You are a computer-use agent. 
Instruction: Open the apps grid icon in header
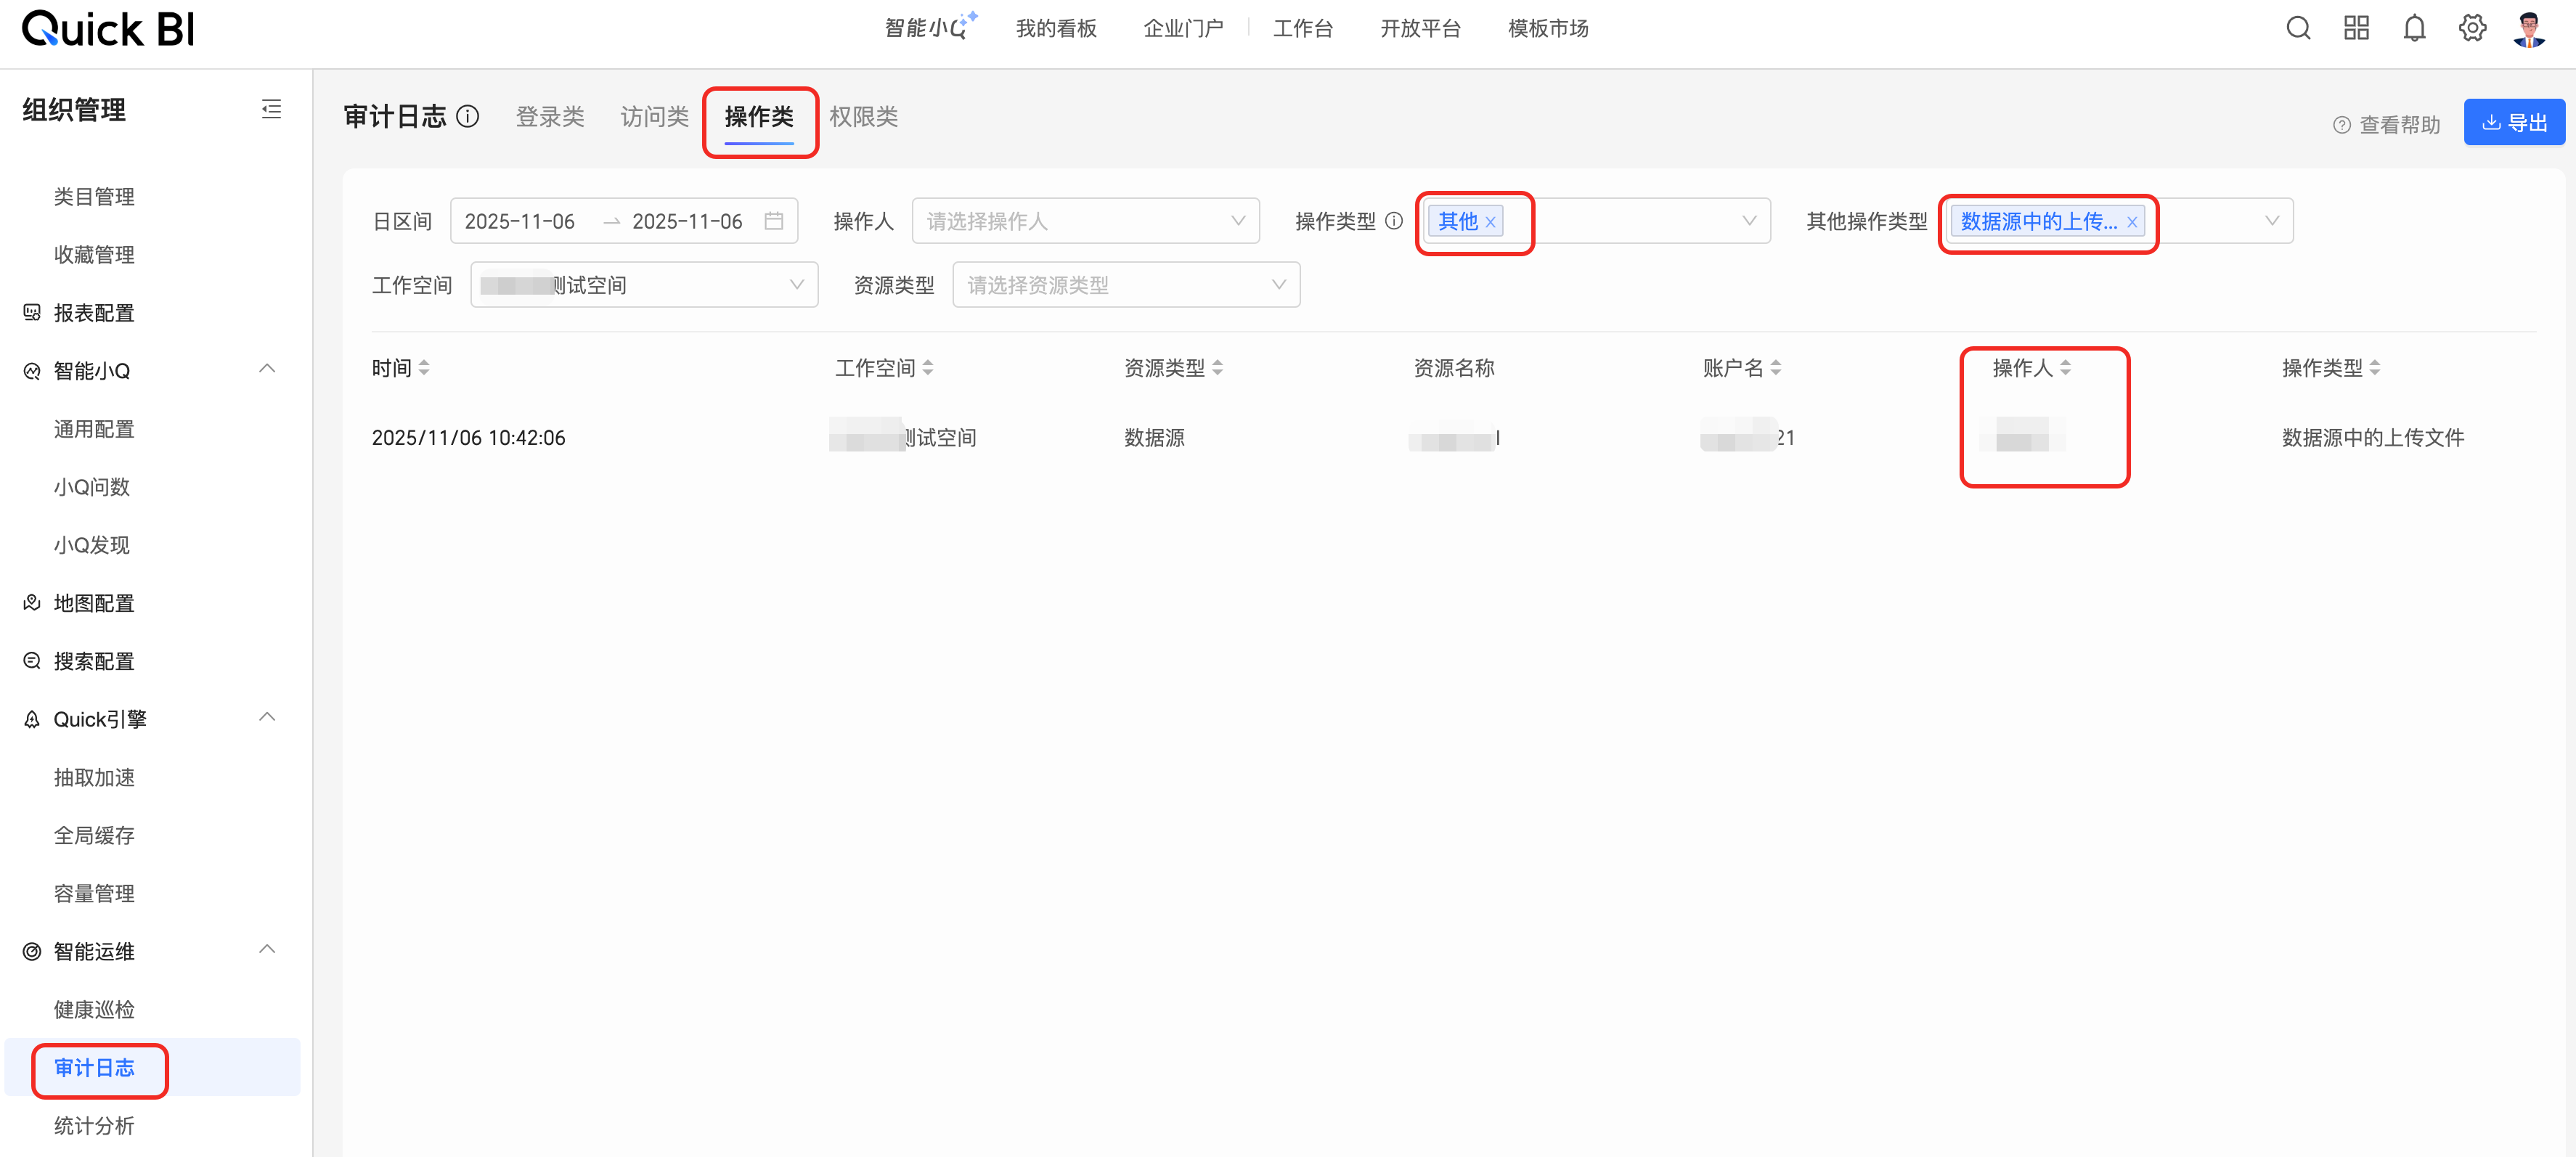(2356, 28)
